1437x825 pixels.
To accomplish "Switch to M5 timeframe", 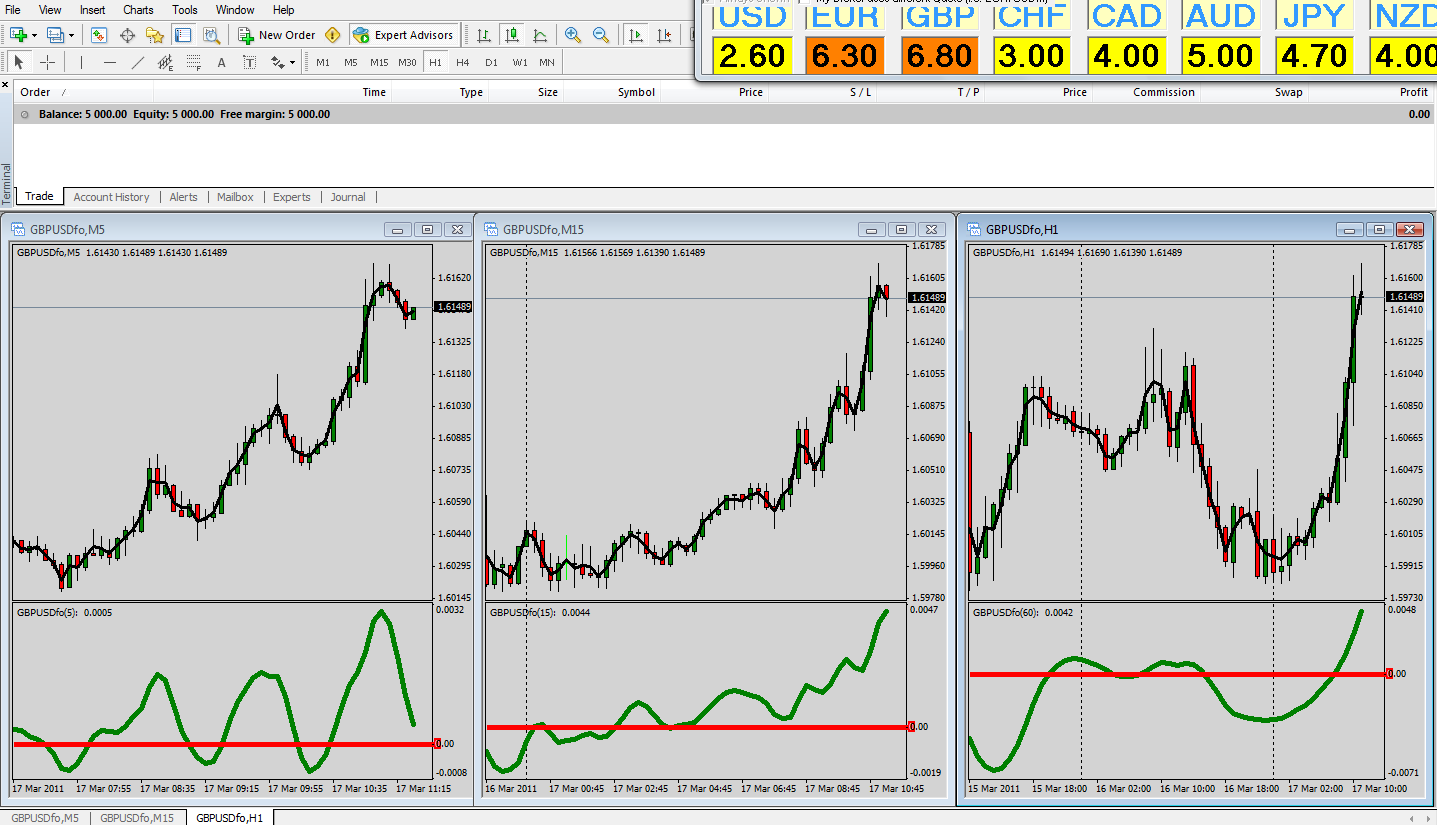I will pos(351,62).
